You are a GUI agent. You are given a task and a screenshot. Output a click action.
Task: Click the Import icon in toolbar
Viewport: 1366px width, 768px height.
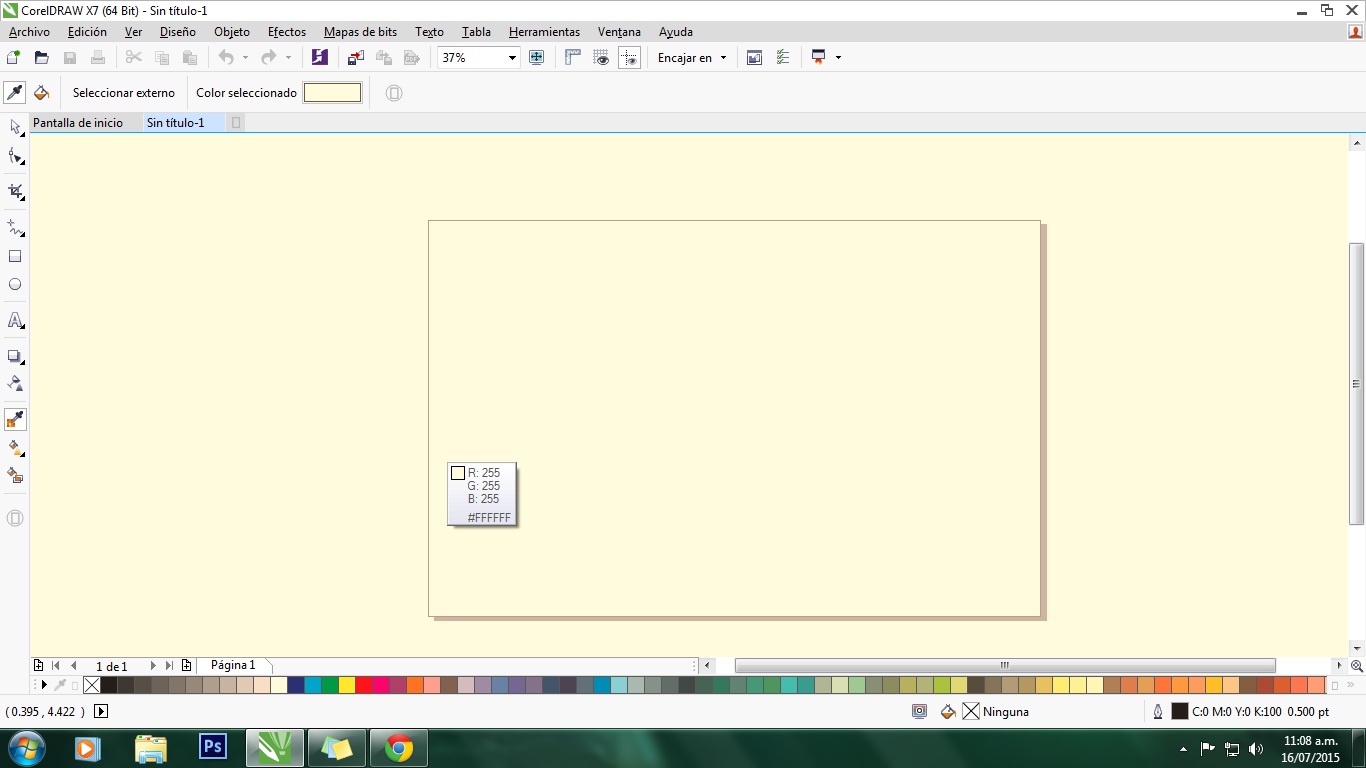(x=356, y=58)
